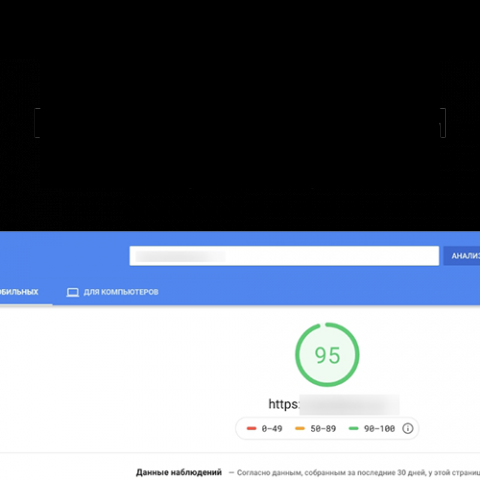480x480 pixels.
Task: Click the 90-100 green legend range
Action: 372,429
